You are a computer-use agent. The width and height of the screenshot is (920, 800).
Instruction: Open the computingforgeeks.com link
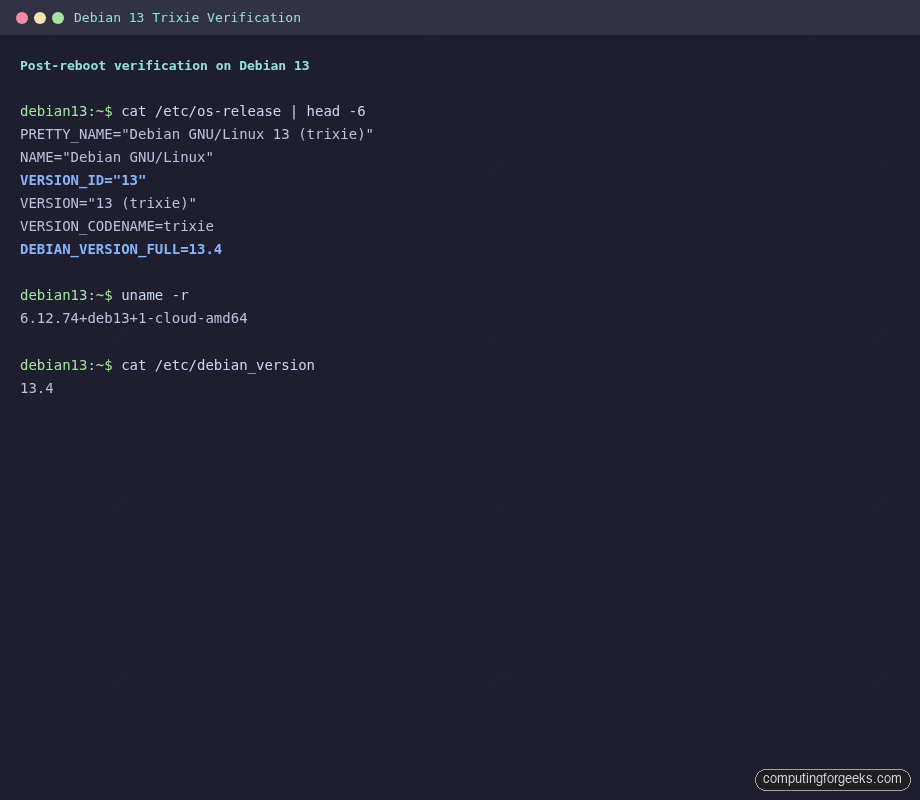click(832, 779)
